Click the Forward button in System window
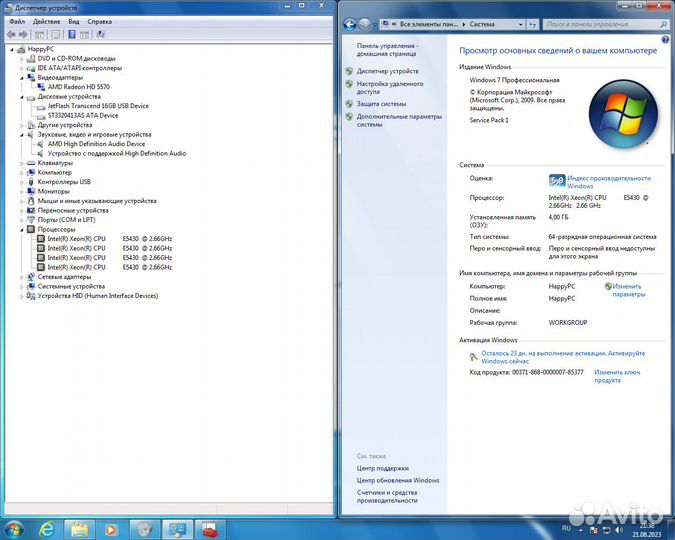Image resolution: width=675 pixels, height=540 pixels. point(364,25)
